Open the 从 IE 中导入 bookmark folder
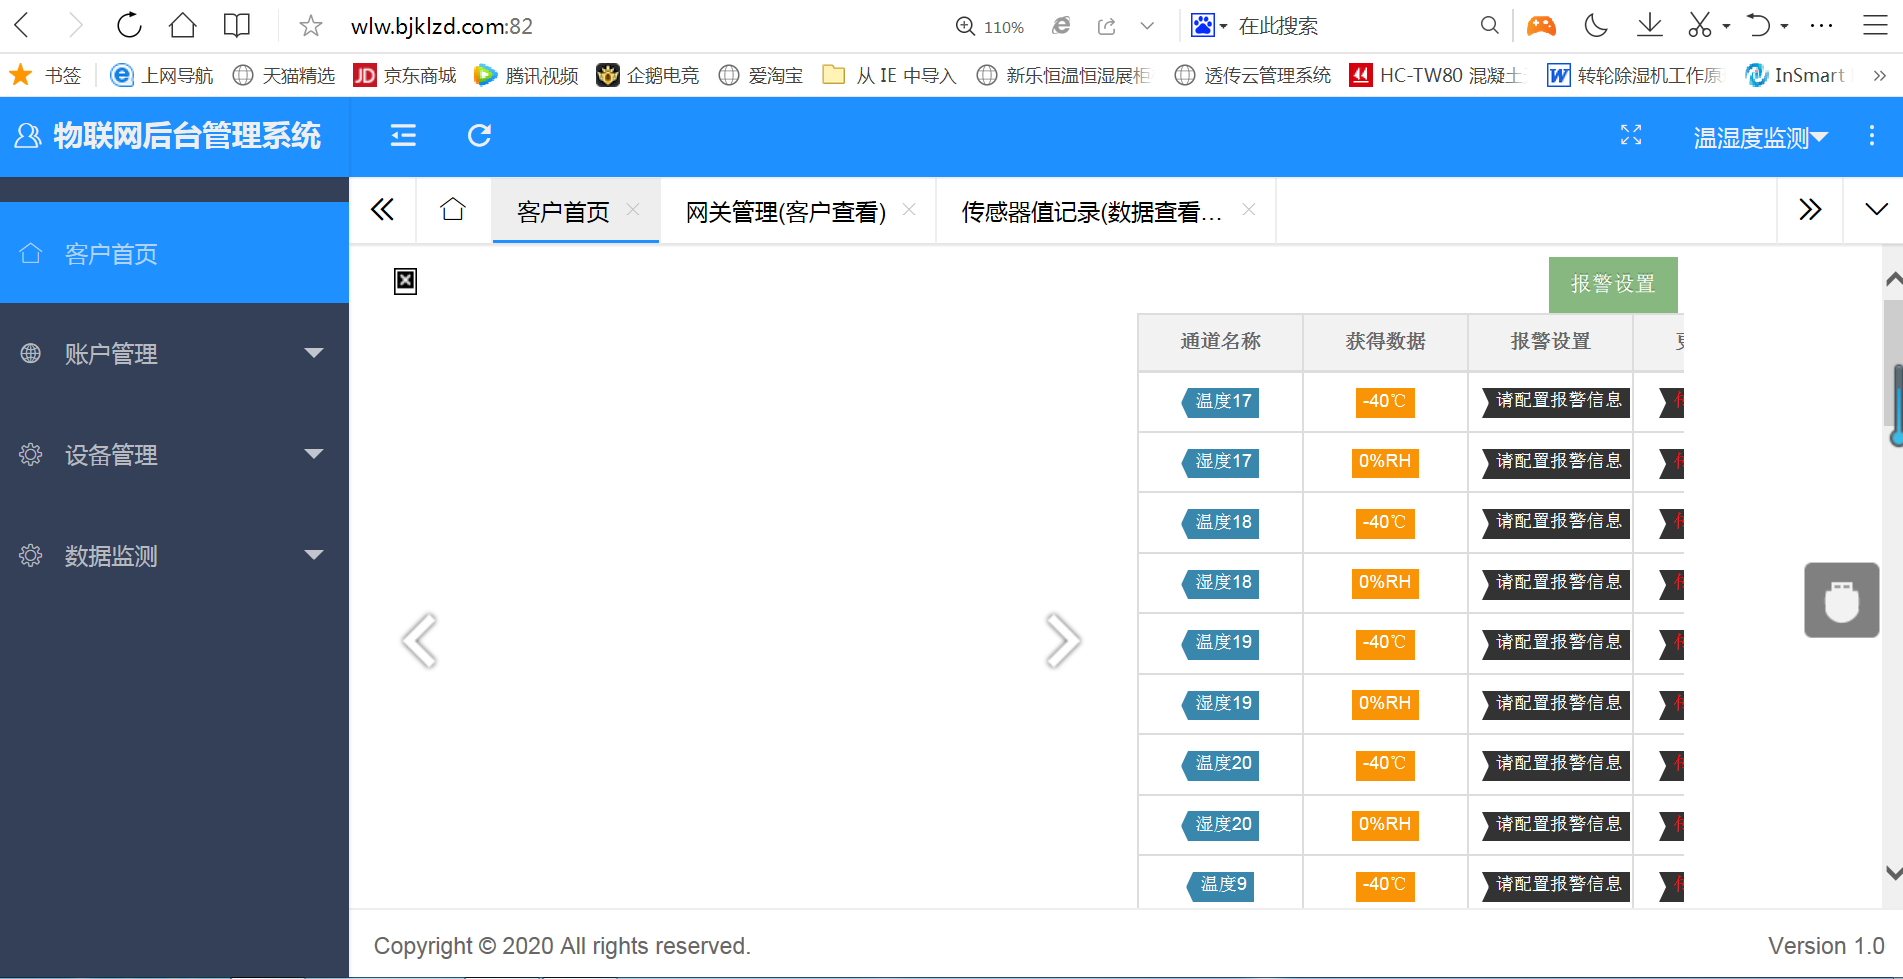This screenshot has height=979, width=1903. coord(889,75)
